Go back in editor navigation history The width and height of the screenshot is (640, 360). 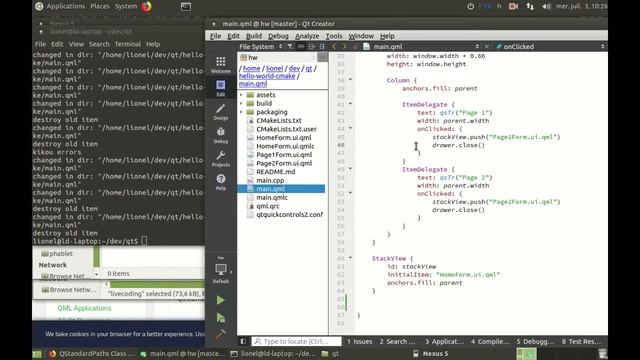(334, 47)
